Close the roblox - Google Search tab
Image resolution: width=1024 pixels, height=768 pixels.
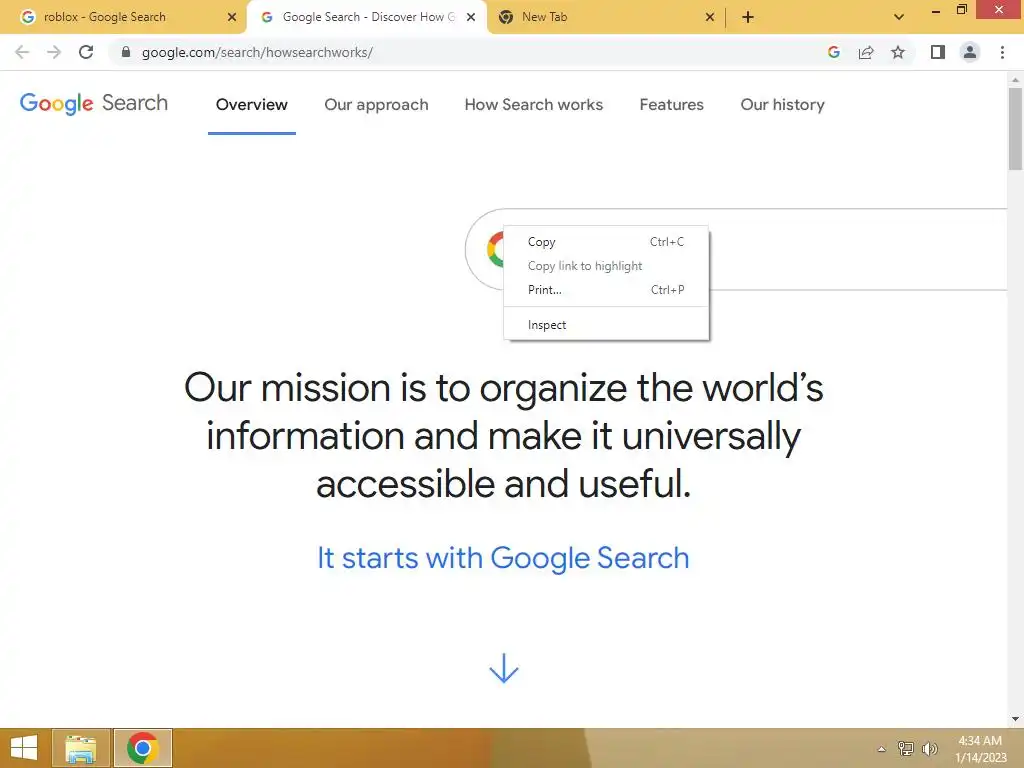point(231,17)
